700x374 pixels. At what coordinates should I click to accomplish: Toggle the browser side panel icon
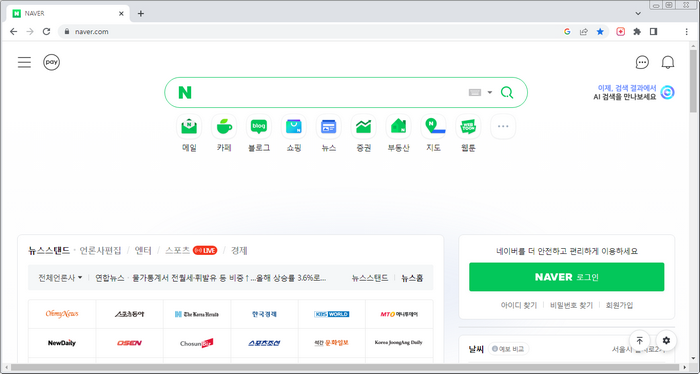point(654,32)
